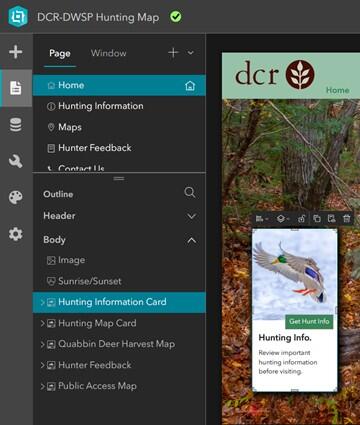Viewport: 360px width, 425px height.
Task: Expand the Public Access Map node
Action: tap(42, 386)
